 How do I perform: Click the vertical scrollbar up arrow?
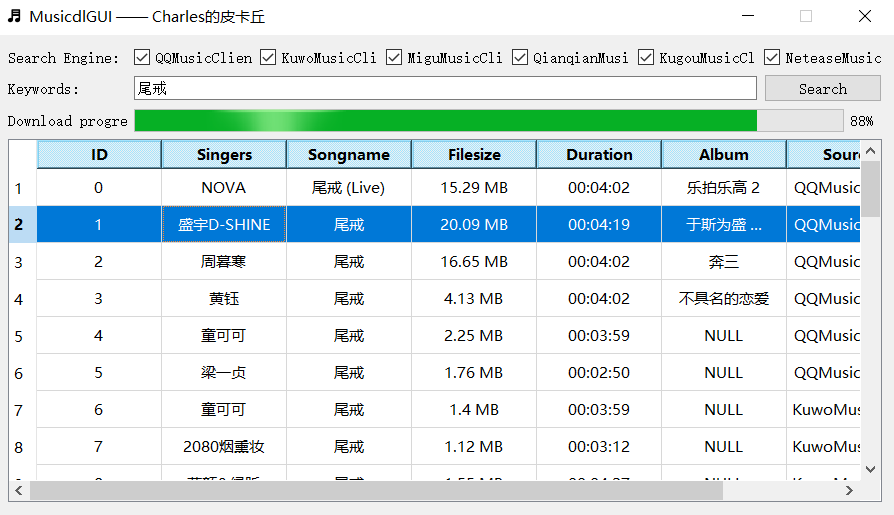871,150
